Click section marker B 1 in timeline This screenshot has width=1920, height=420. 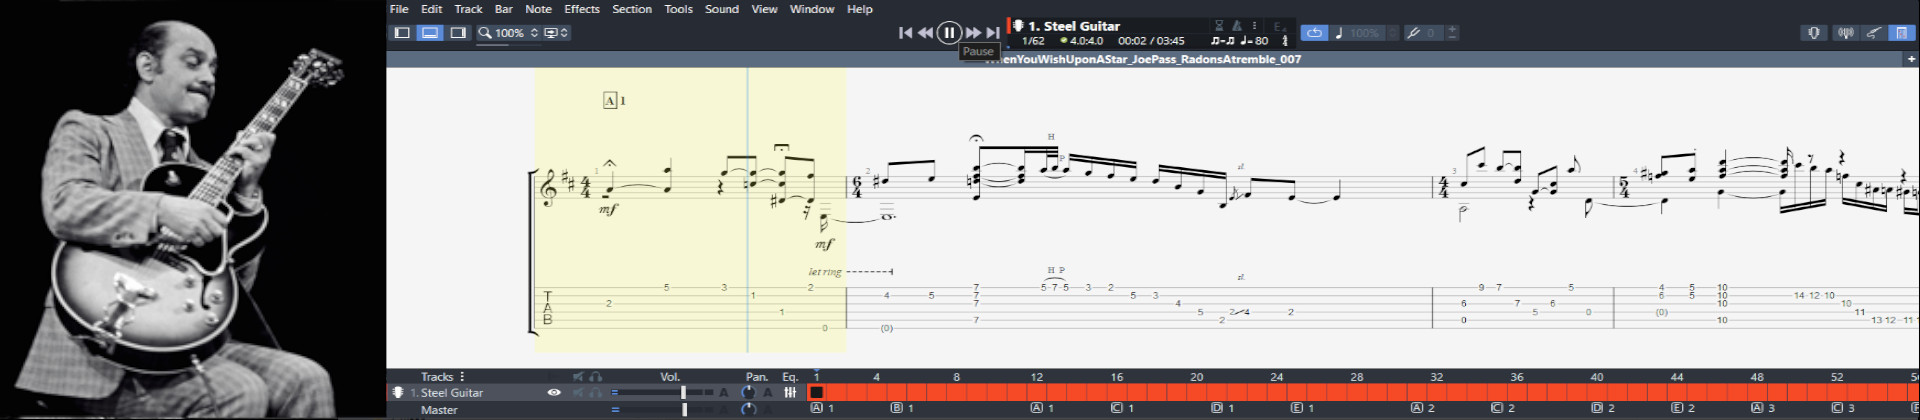[903, 409]
